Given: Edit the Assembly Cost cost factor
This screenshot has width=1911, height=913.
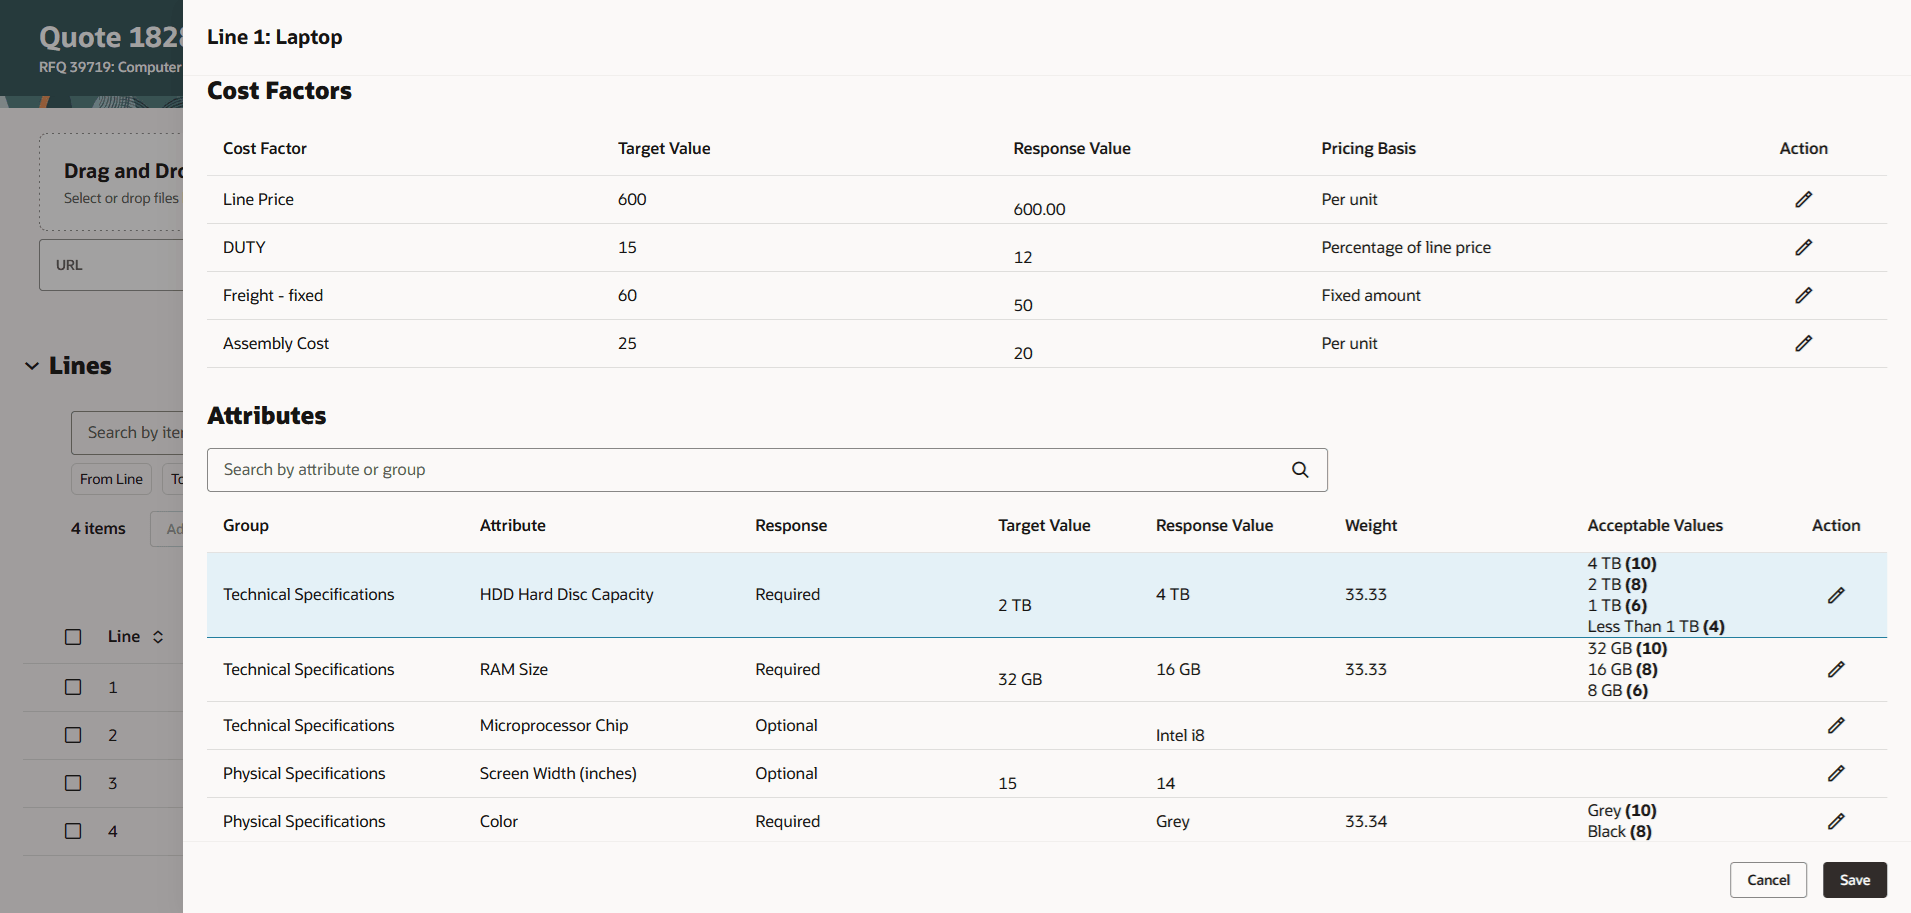Looking at the screenshot, I should pyautogui.click(x=1803, y=343).
